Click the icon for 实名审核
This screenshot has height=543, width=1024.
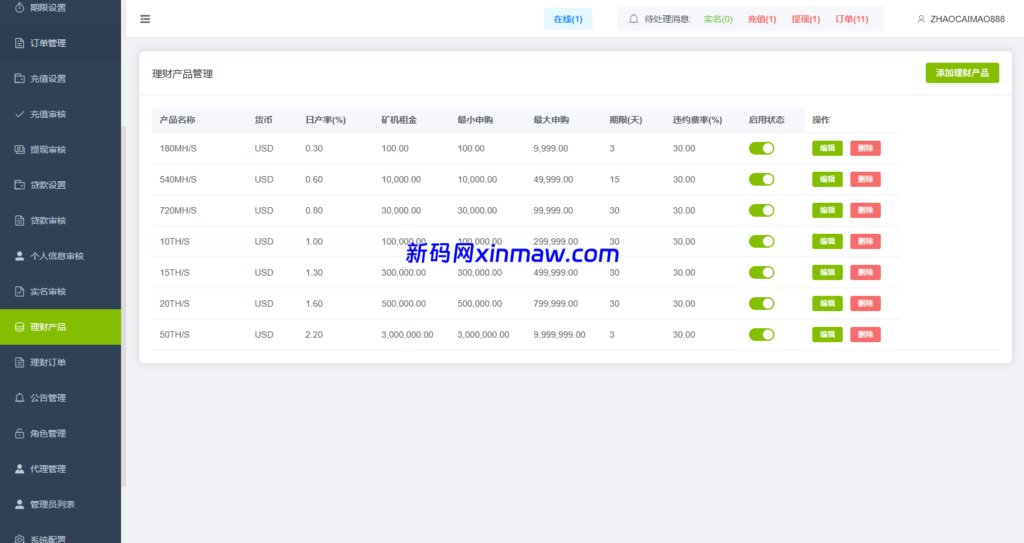click(20, 291)
